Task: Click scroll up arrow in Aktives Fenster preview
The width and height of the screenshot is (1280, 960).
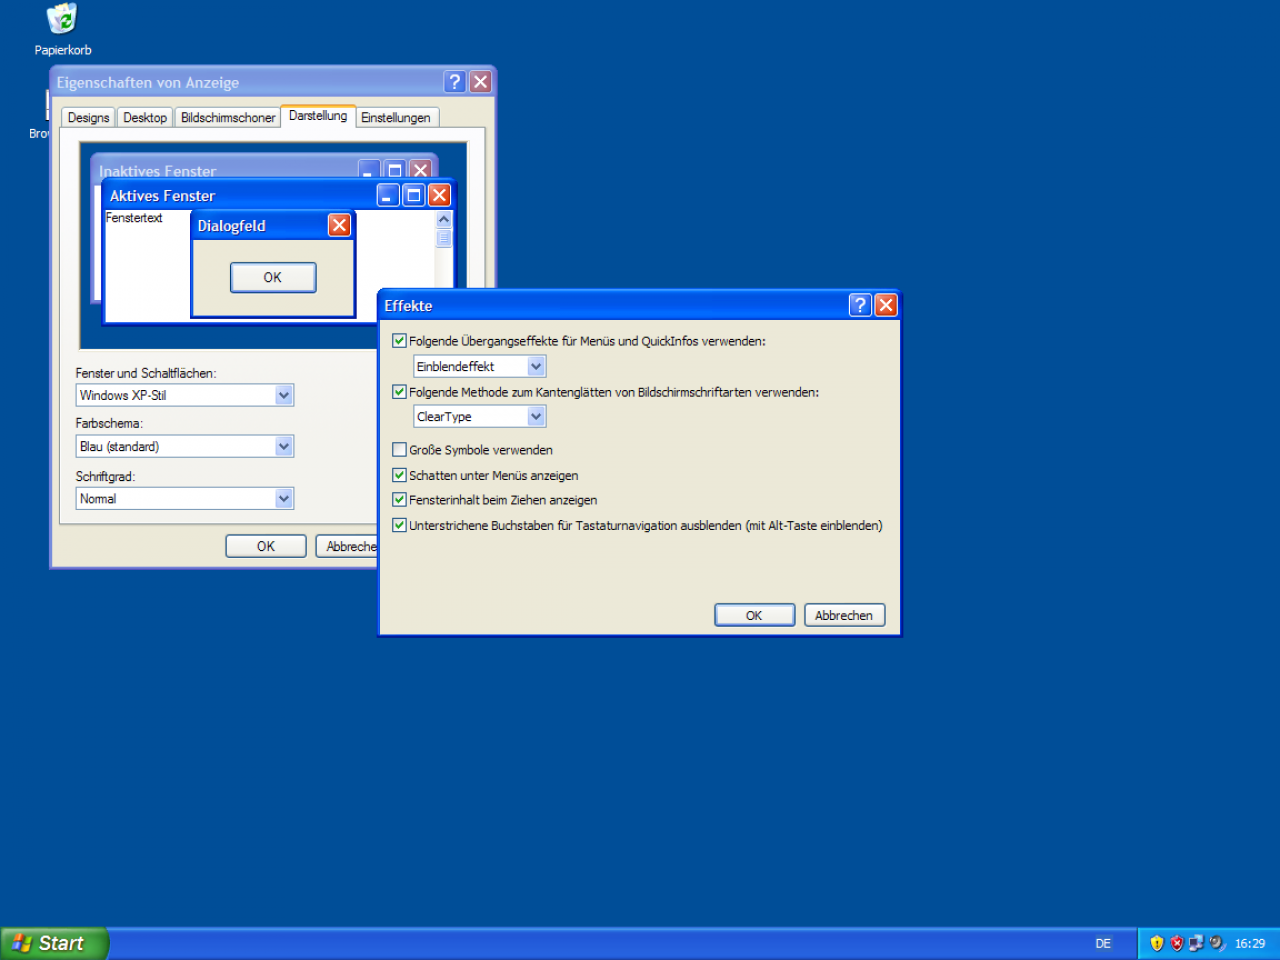Action: (444, 219)
